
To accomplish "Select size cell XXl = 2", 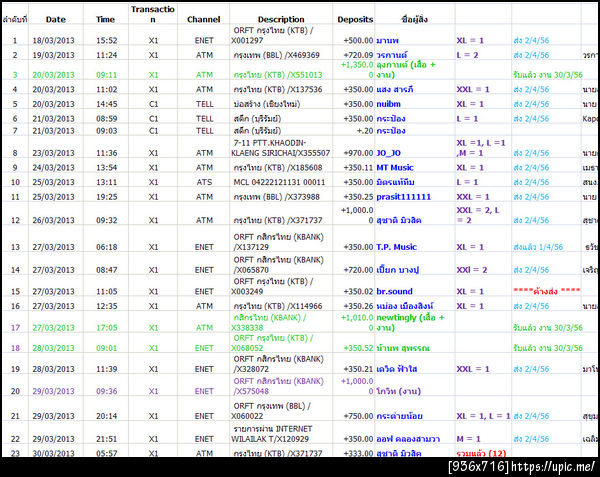I will [471, 270].
